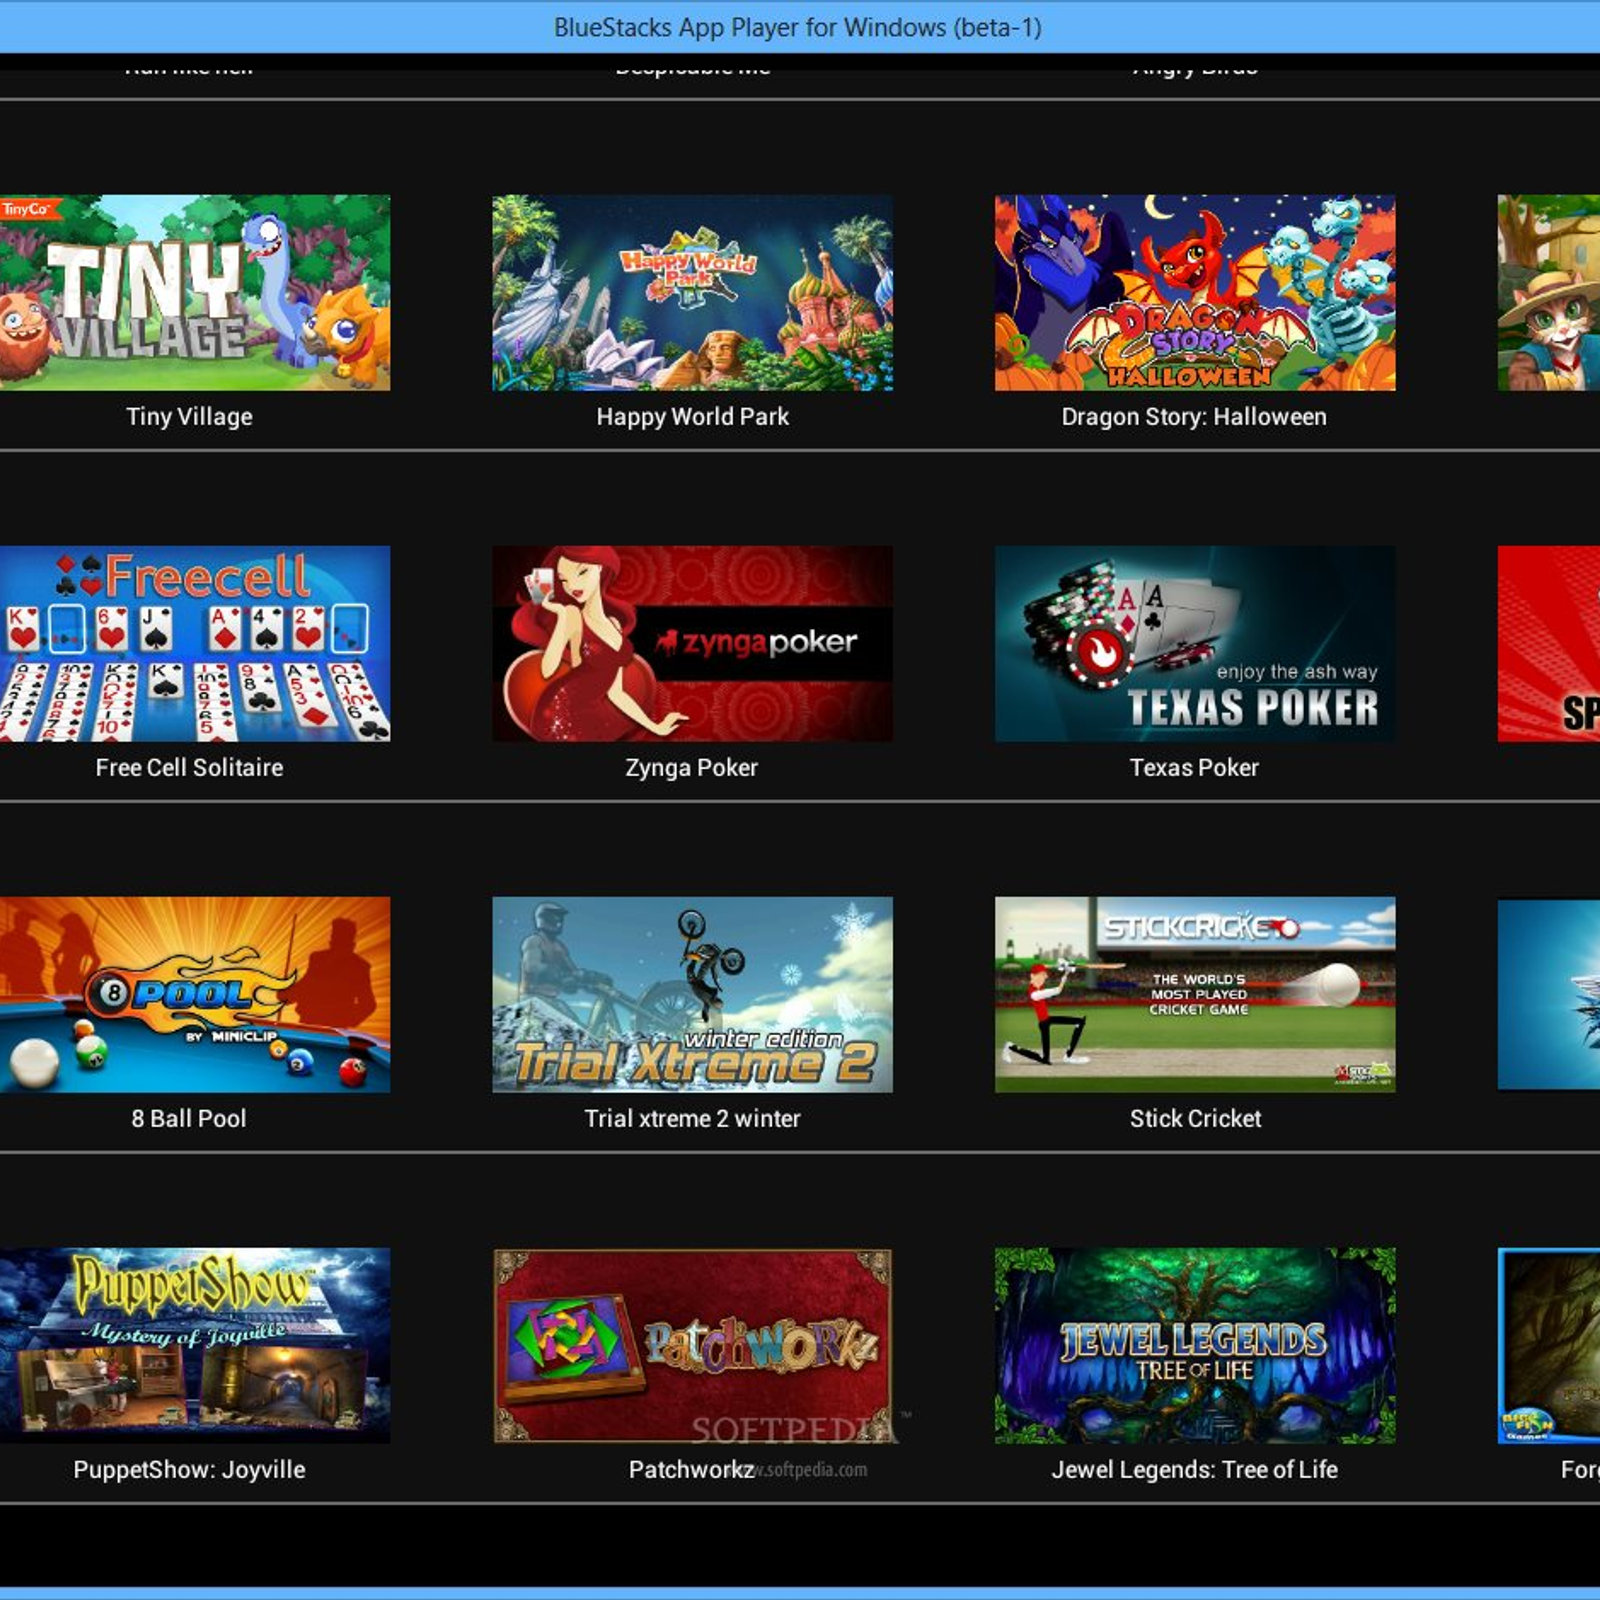Click the "Texas Poker" caption
The height and width of the screenshot is (1600, 1600).
(1194, 768)
